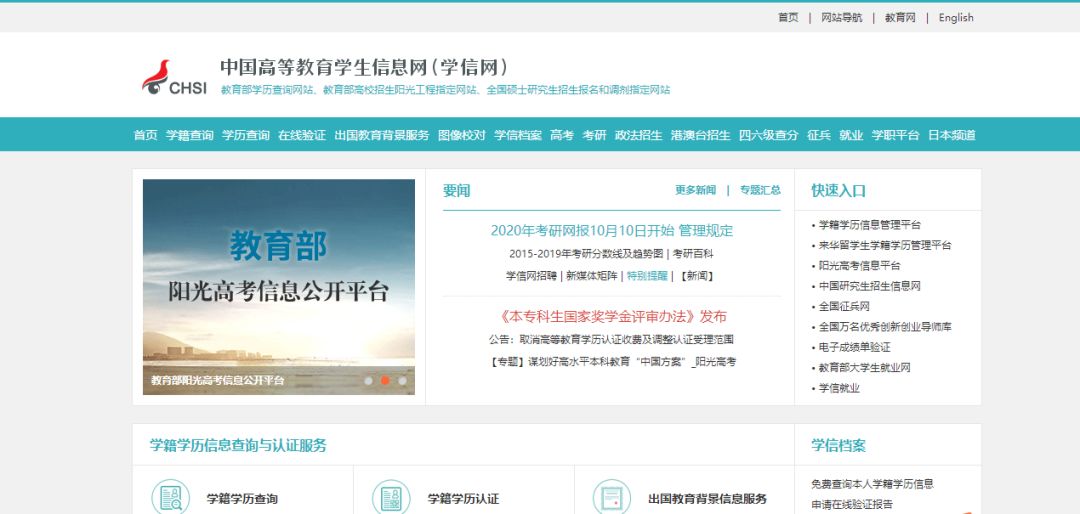The image size is (1080, 514).
Task: Select the third carousel dot
Action: click(402, 380)
